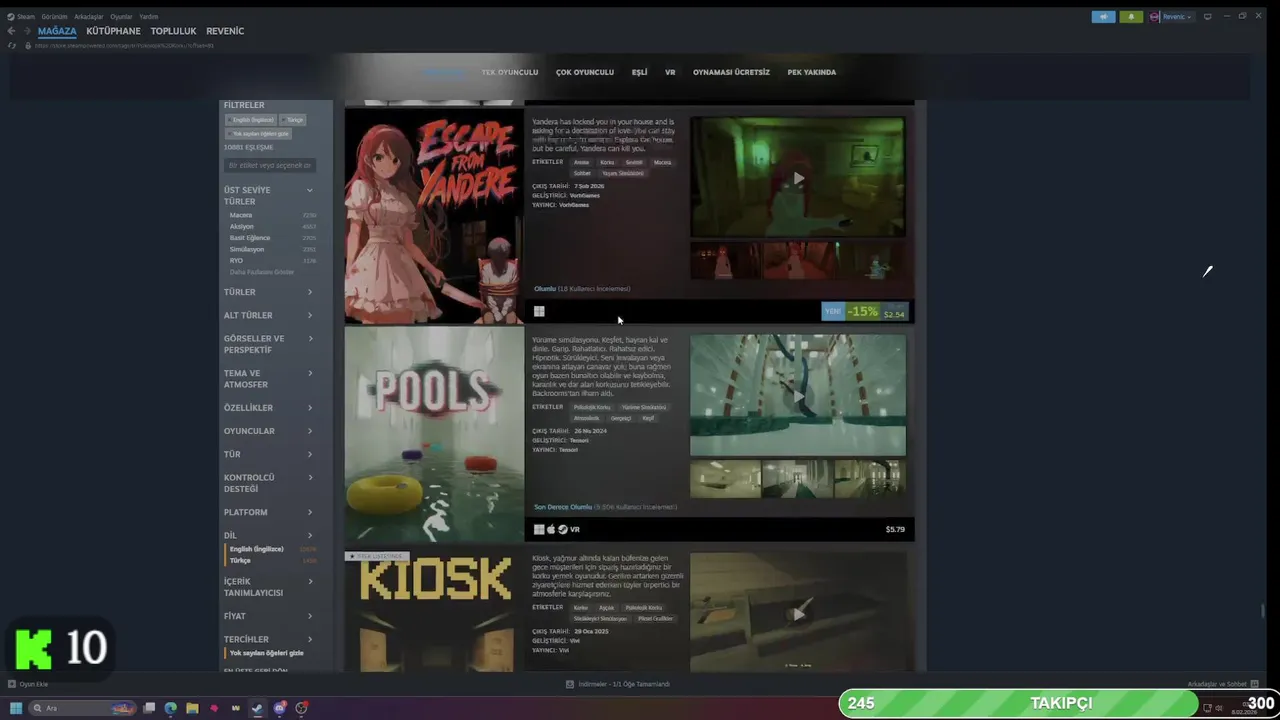Reload the store page with refresh icon
1280x720 pixels.
(x=13, y=45)
